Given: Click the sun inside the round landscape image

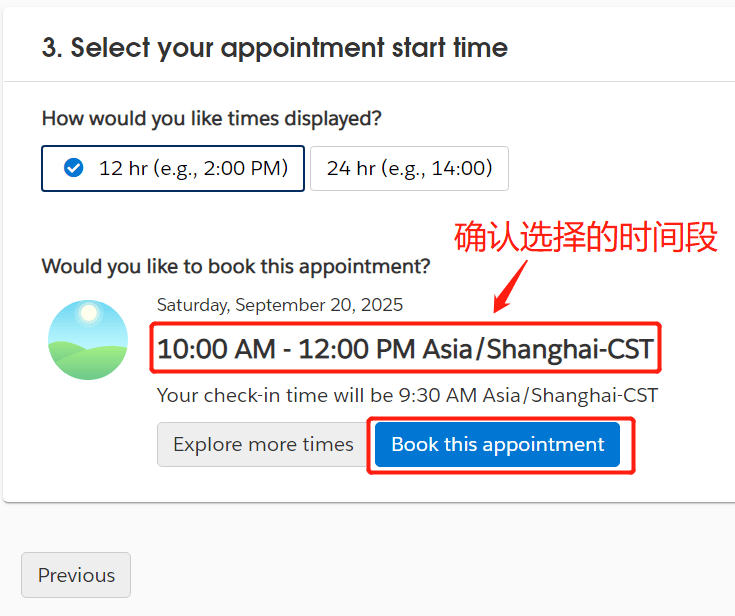Looking at the screenshot, I should (89, 313).
